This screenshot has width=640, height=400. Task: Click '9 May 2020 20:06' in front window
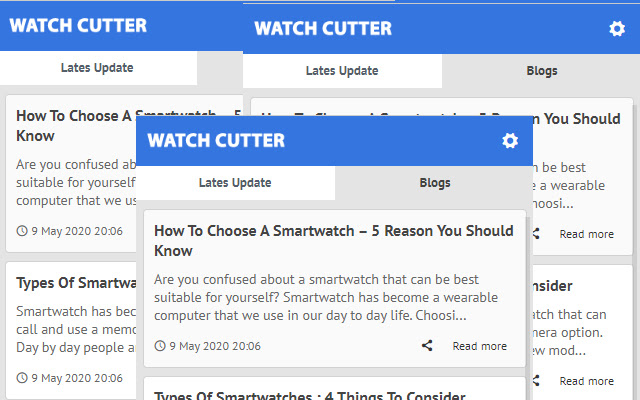click(x=215, y=346)
